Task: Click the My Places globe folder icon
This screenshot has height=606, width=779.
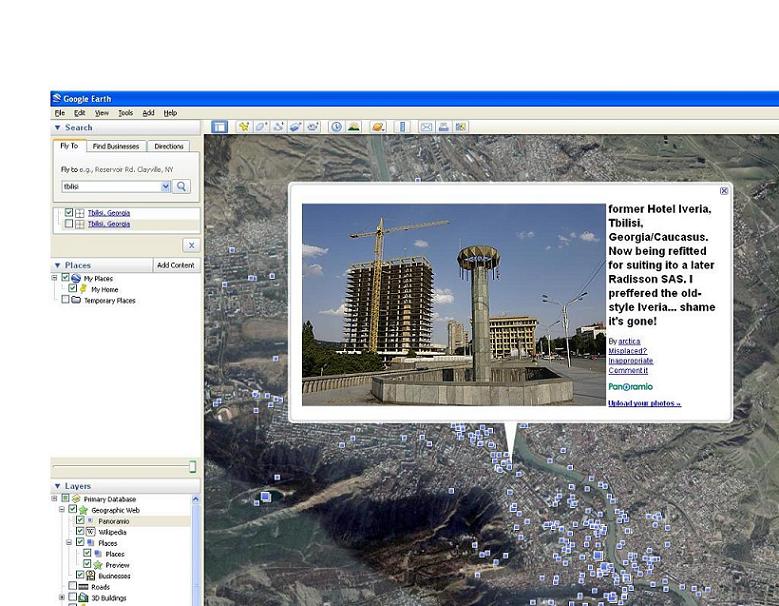Action: 76,278
